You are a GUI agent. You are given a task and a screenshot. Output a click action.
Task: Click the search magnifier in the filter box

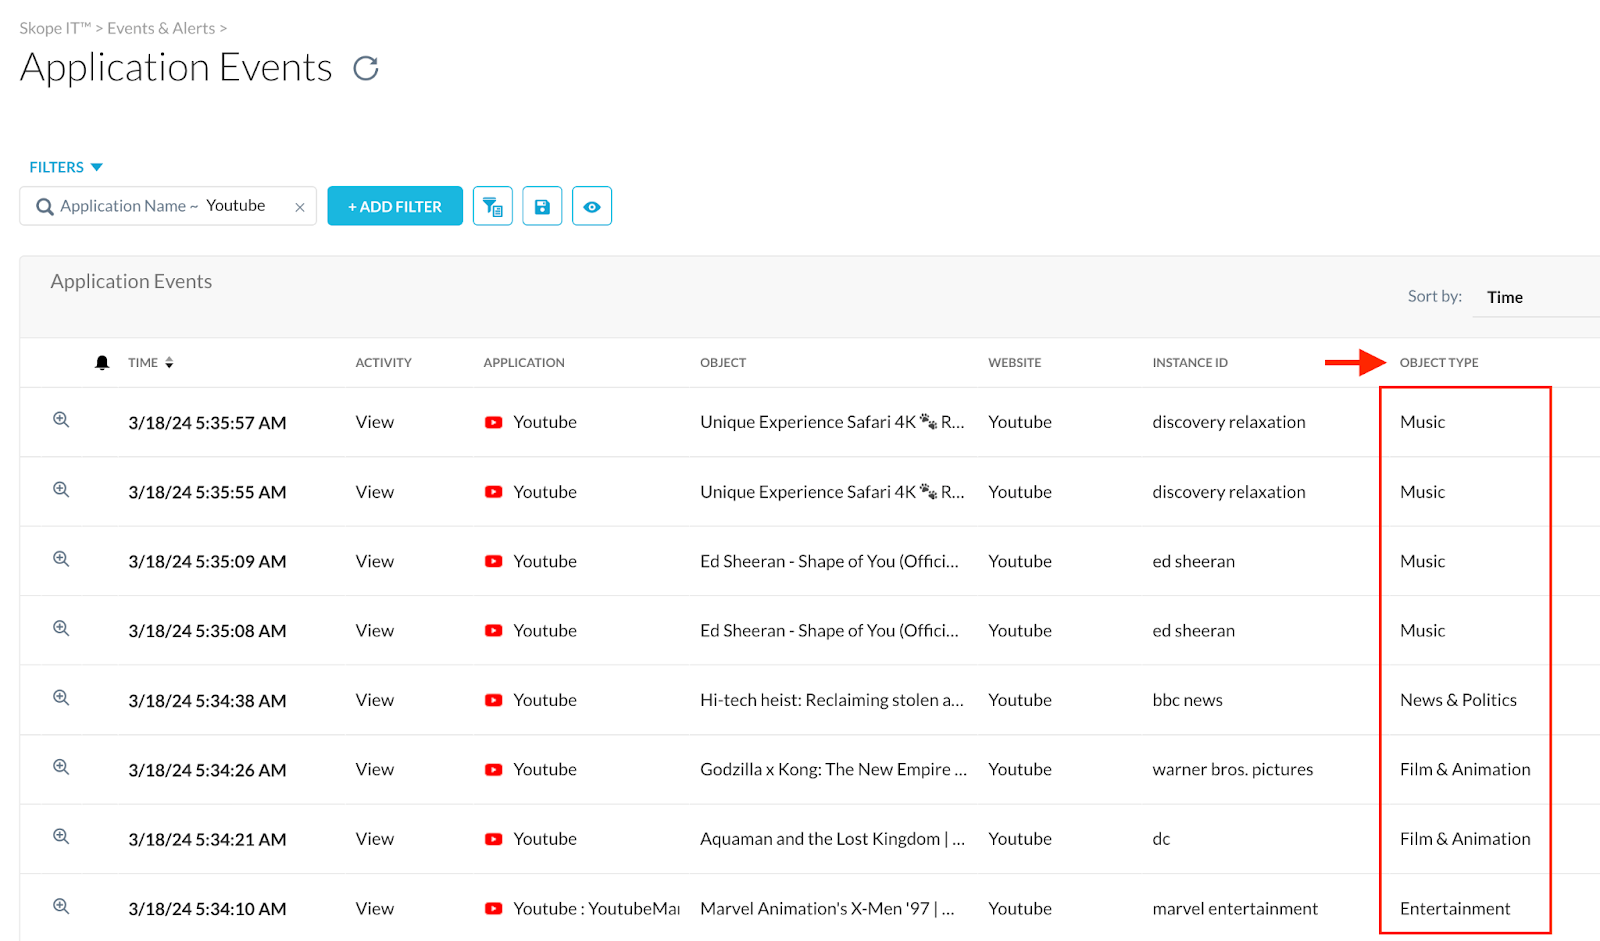coord(44,207)
